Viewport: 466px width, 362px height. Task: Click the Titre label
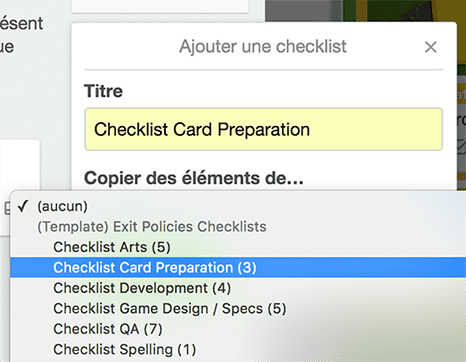click(103, 91)
